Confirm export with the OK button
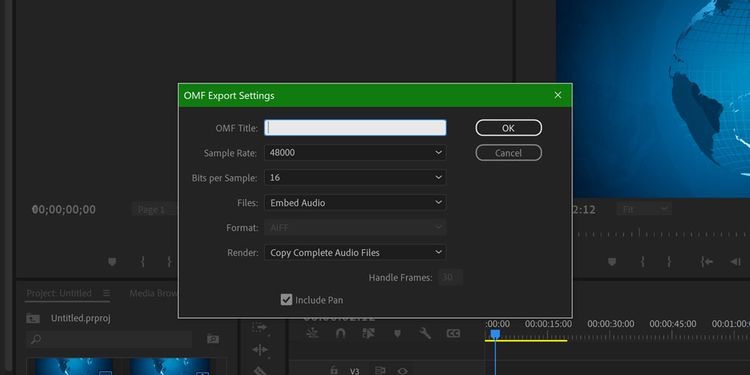This screenshot has height=375, width=750. point(508,128)
